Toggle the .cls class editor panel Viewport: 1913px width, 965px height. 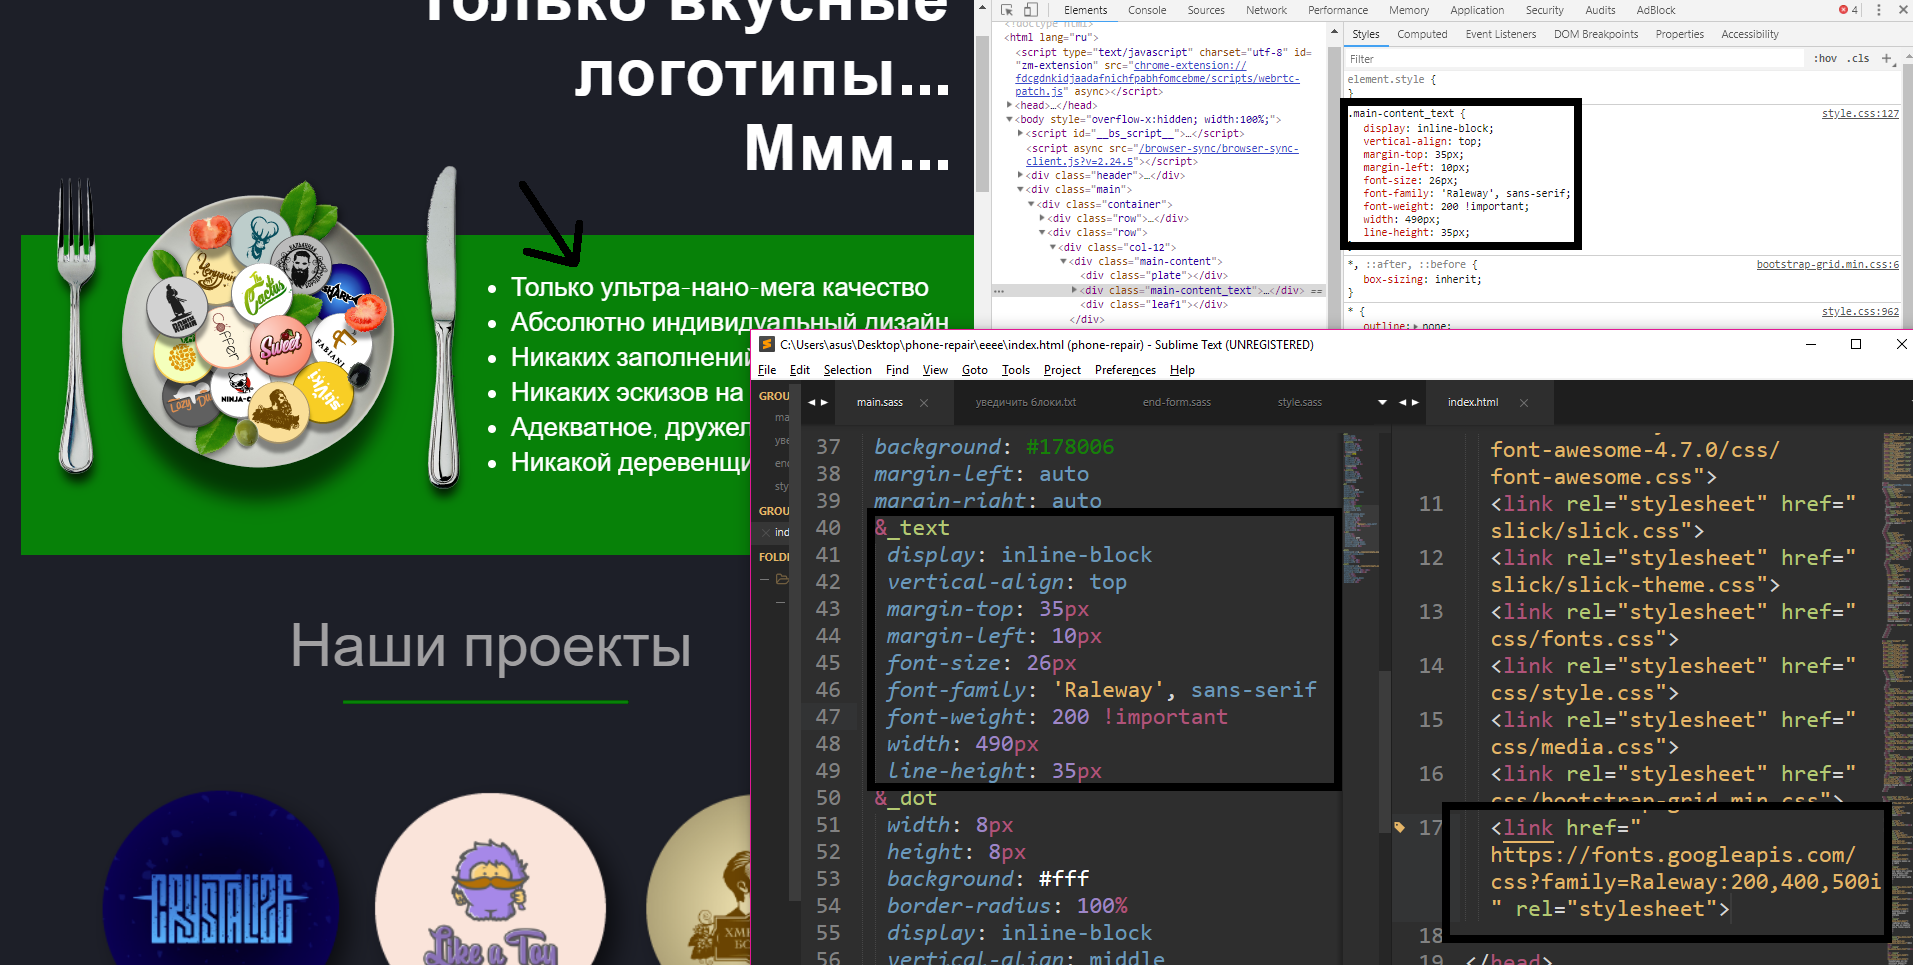[1858, 58]
